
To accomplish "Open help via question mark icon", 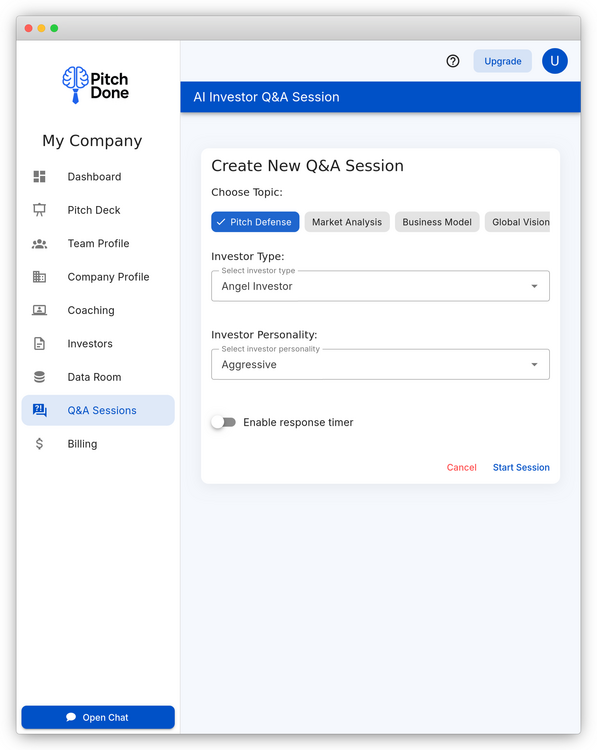I will [453, 61].
